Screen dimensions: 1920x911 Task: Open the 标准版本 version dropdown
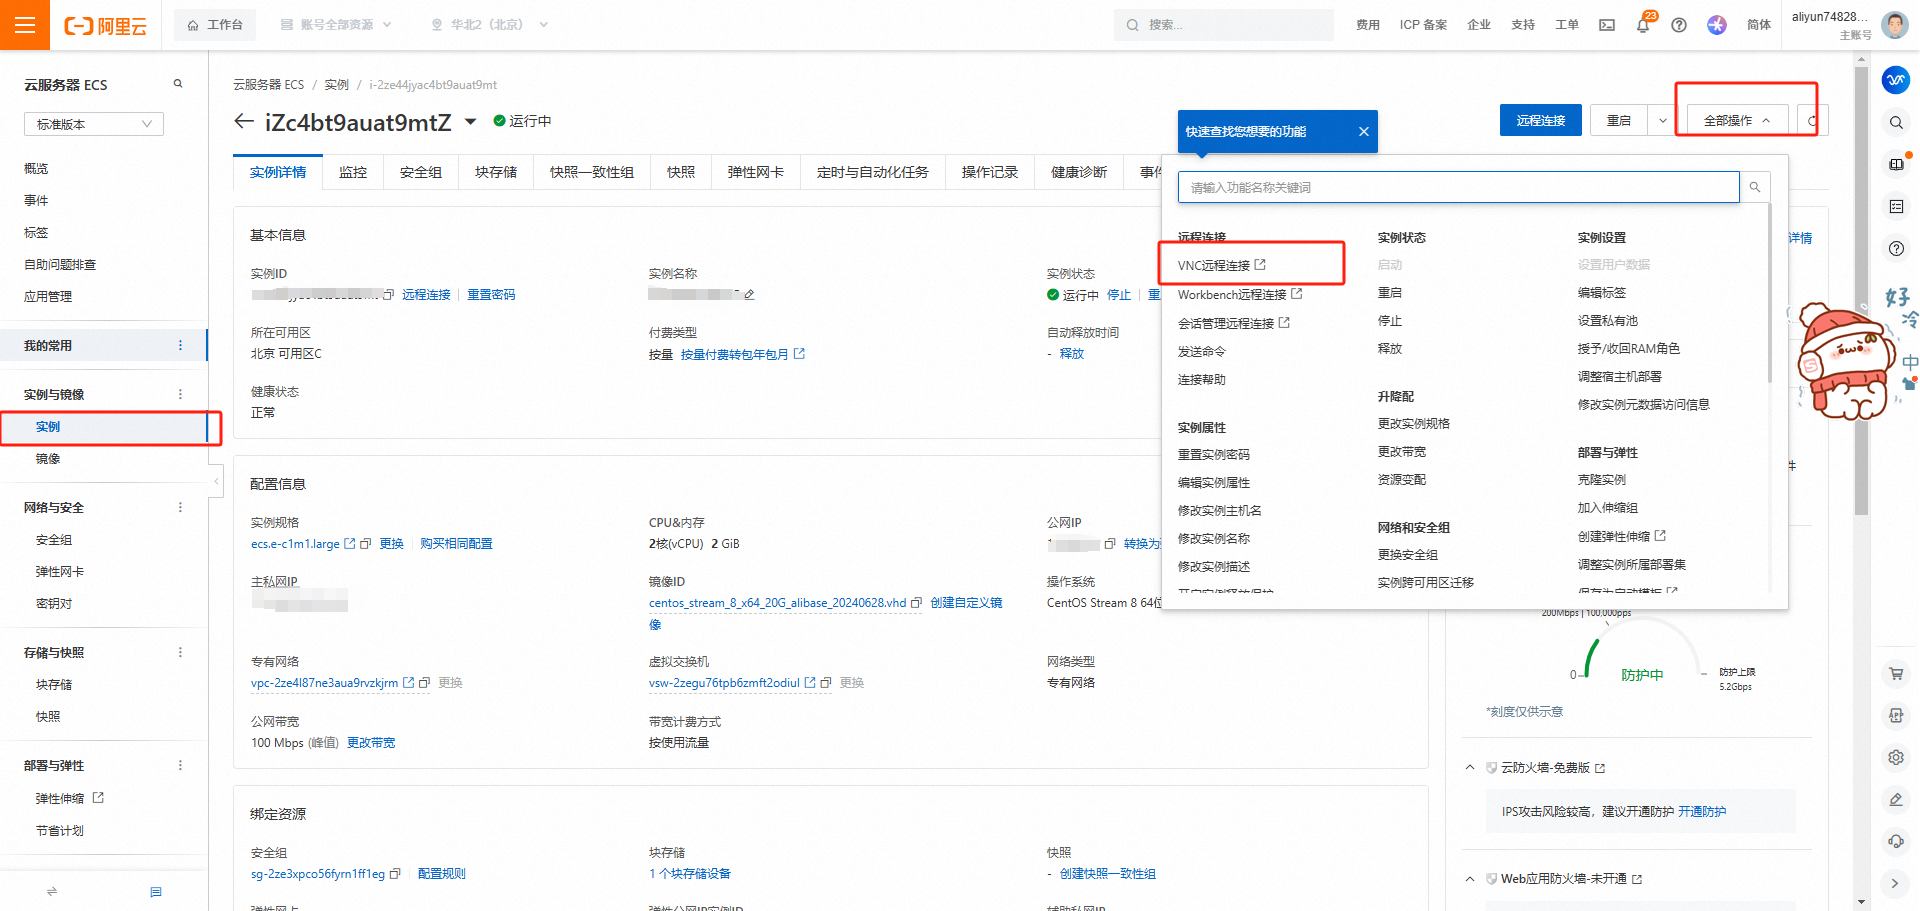pos(94,124)
